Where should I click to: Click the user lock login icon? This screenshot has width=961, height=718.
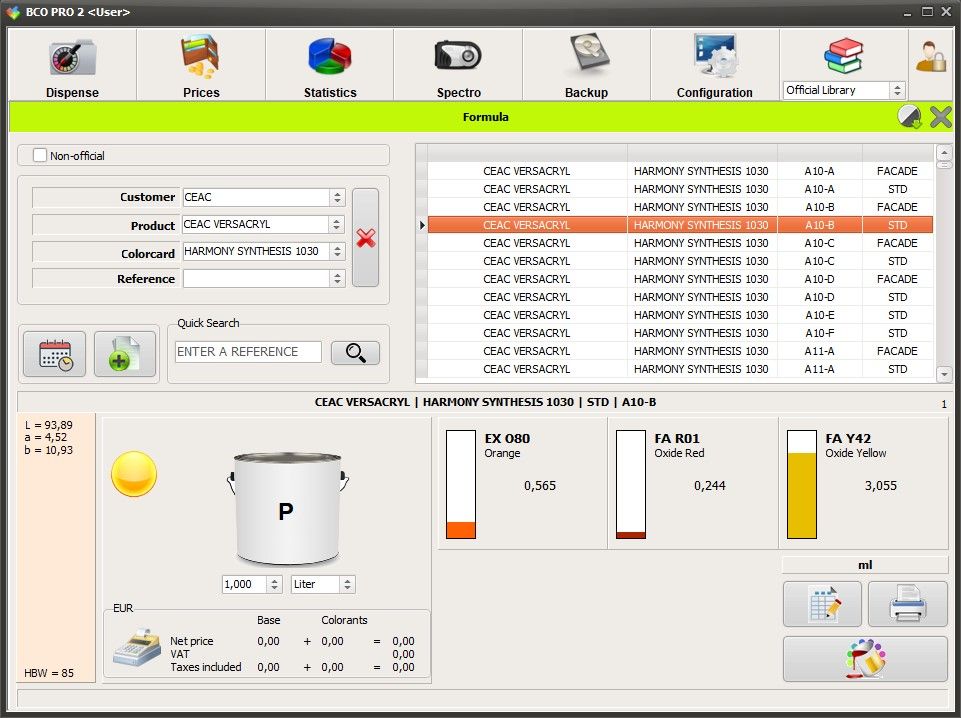[930, 58]
